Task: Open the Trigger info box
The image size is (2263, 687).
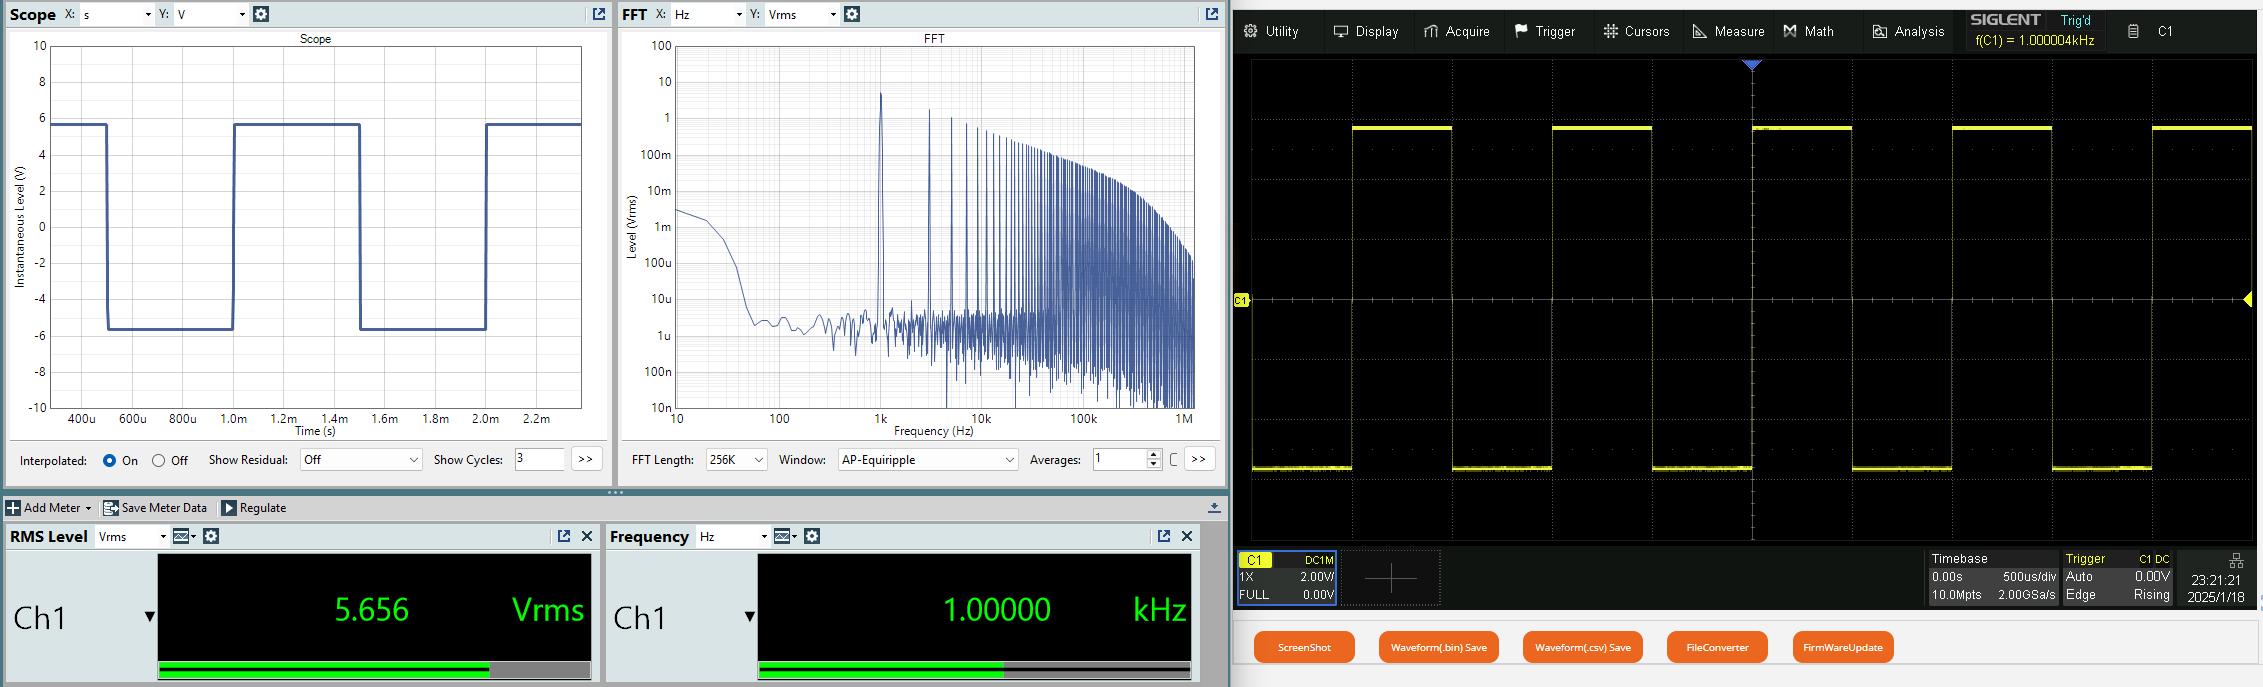Action: (2118, 577)
